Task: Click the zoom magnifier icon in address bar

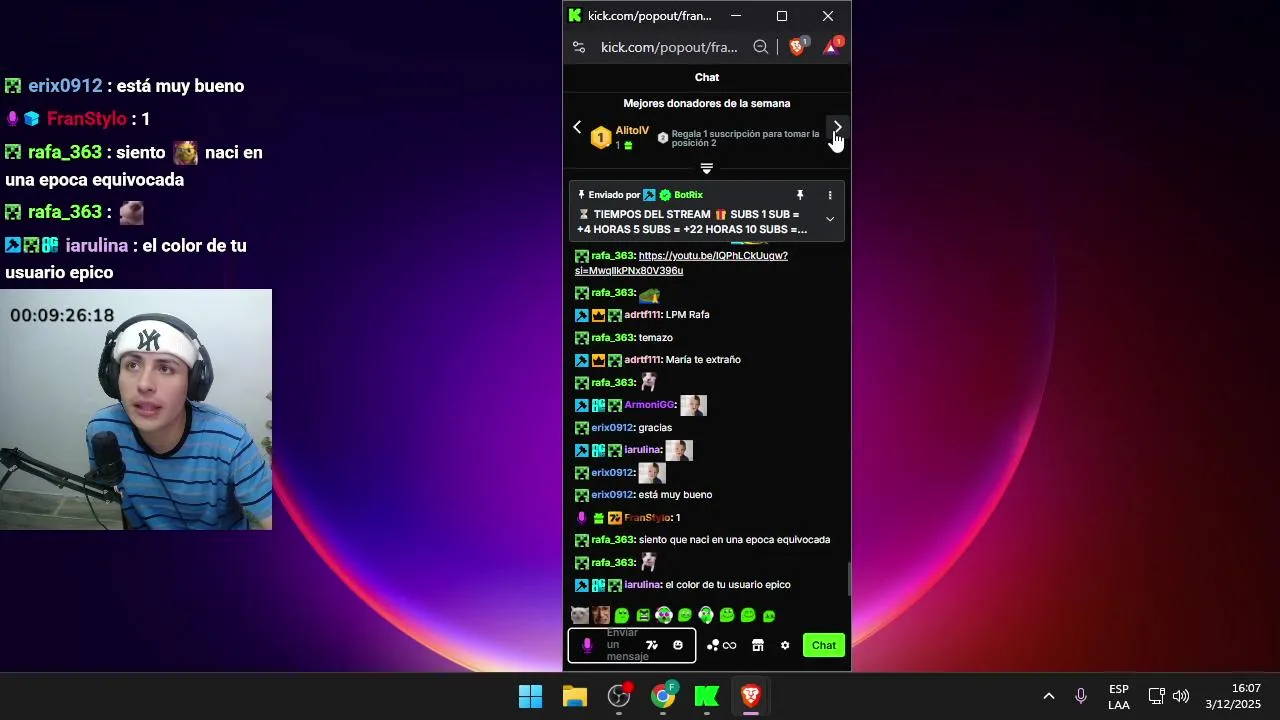Action: click(761, 47)
